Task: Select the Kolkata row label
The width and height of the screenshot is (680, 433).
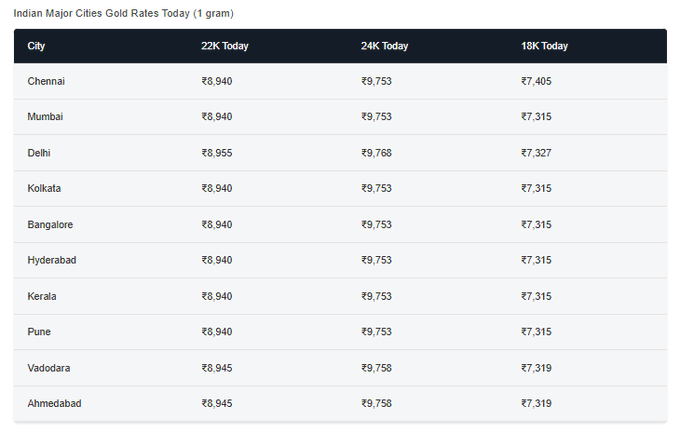Action: point(44,188)
